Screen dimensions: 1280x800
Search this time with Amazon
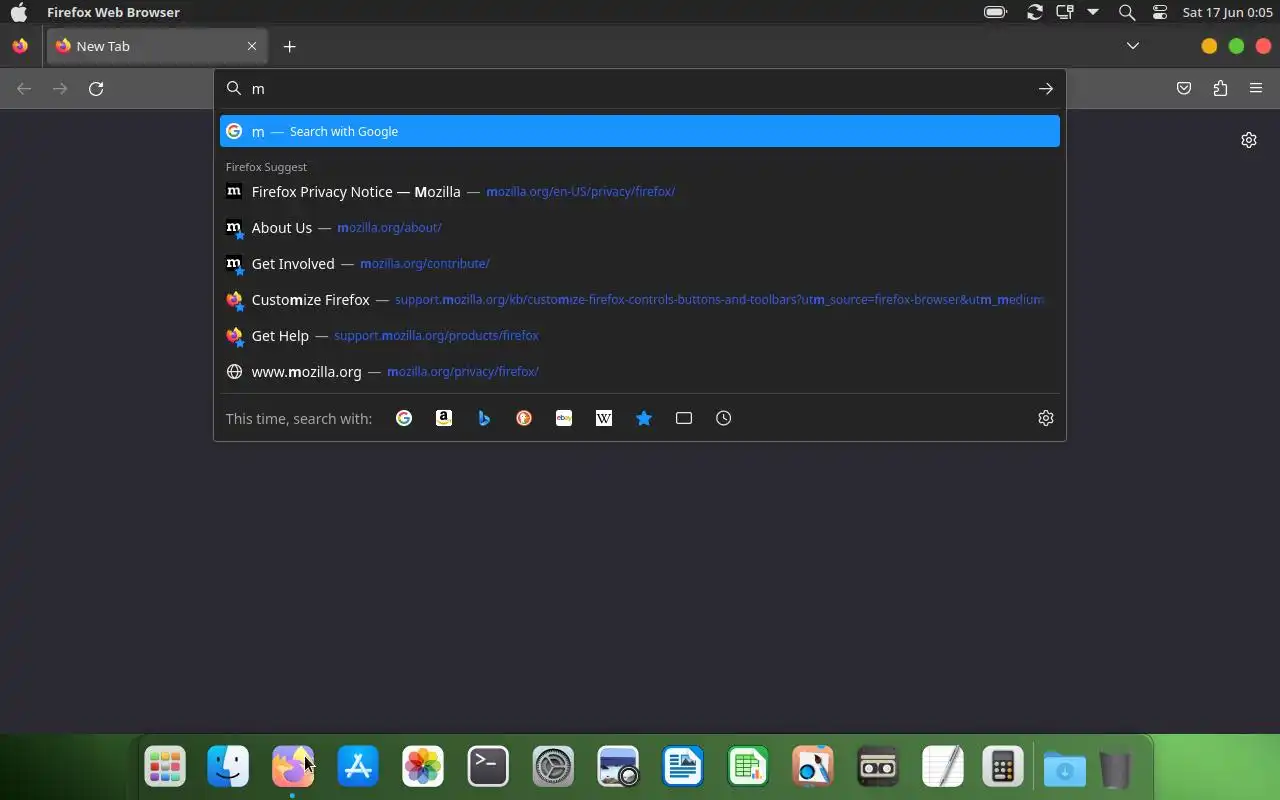(444, 418)
